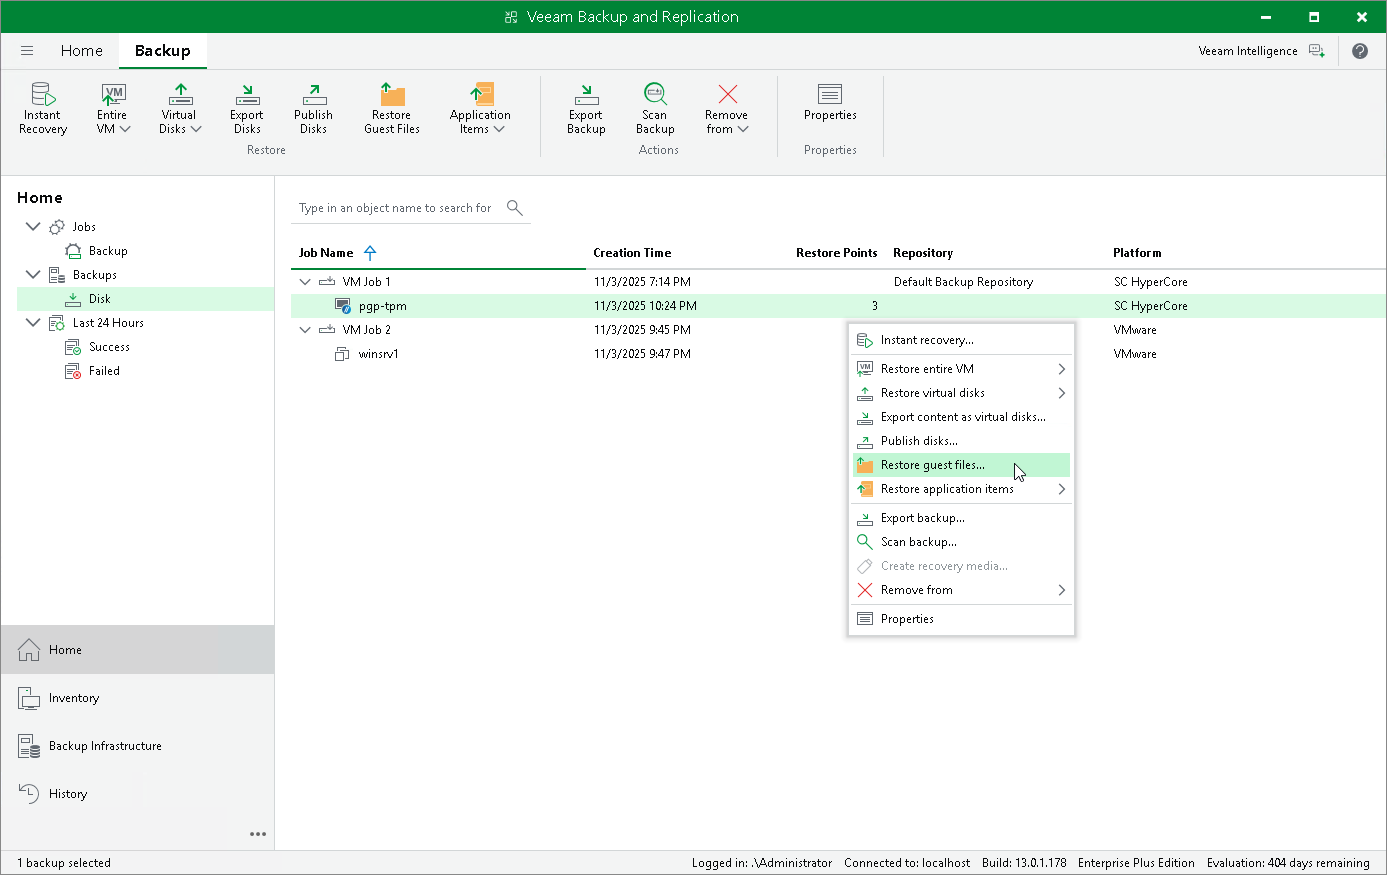
Task: Click the Application Items ribbon icon
Action: click(x=481, y=94)
